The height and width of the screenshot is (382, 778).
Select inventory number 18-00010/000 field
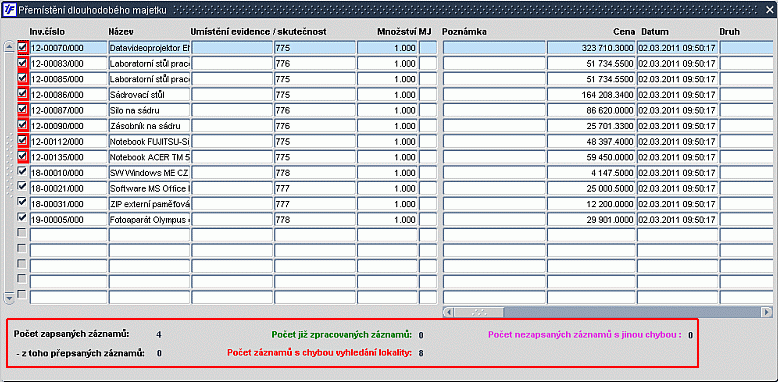tap(68, 173)
